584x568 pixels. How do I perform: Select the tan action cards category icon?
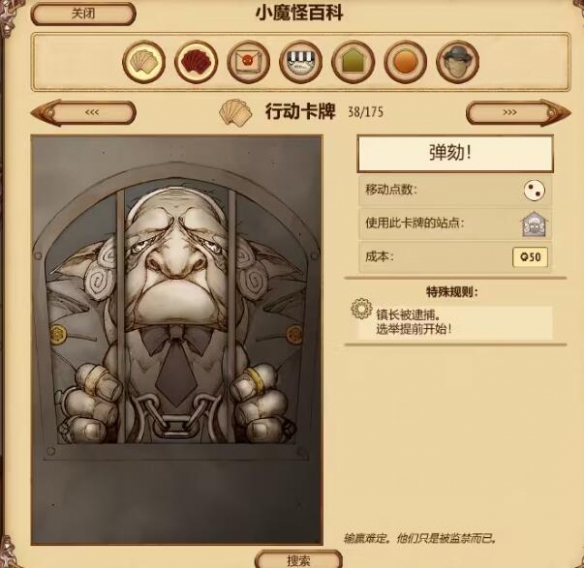point(144,62)
